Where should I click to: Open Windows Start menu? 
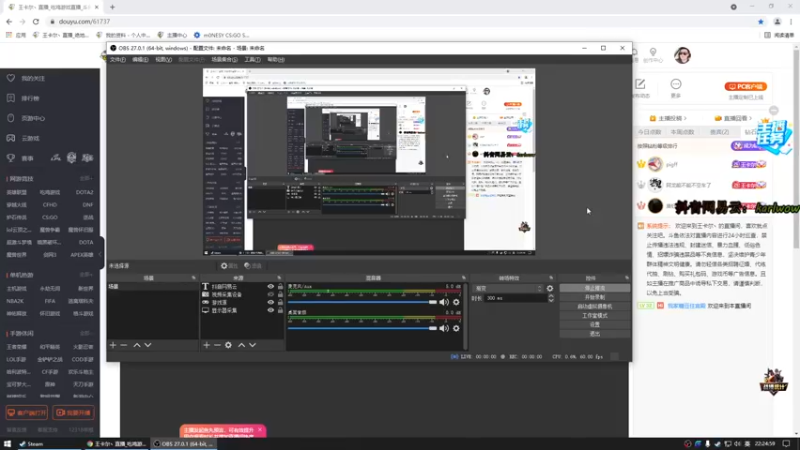point(7,444)
